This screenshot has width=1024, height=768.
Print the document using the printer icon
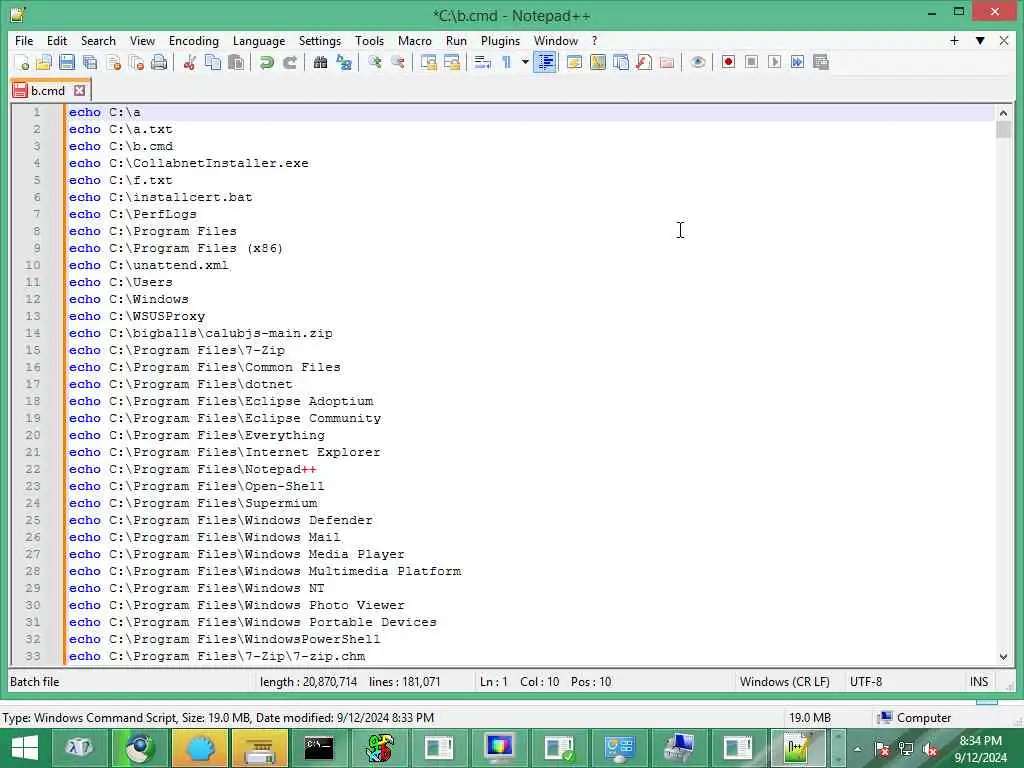coord(159,62)
